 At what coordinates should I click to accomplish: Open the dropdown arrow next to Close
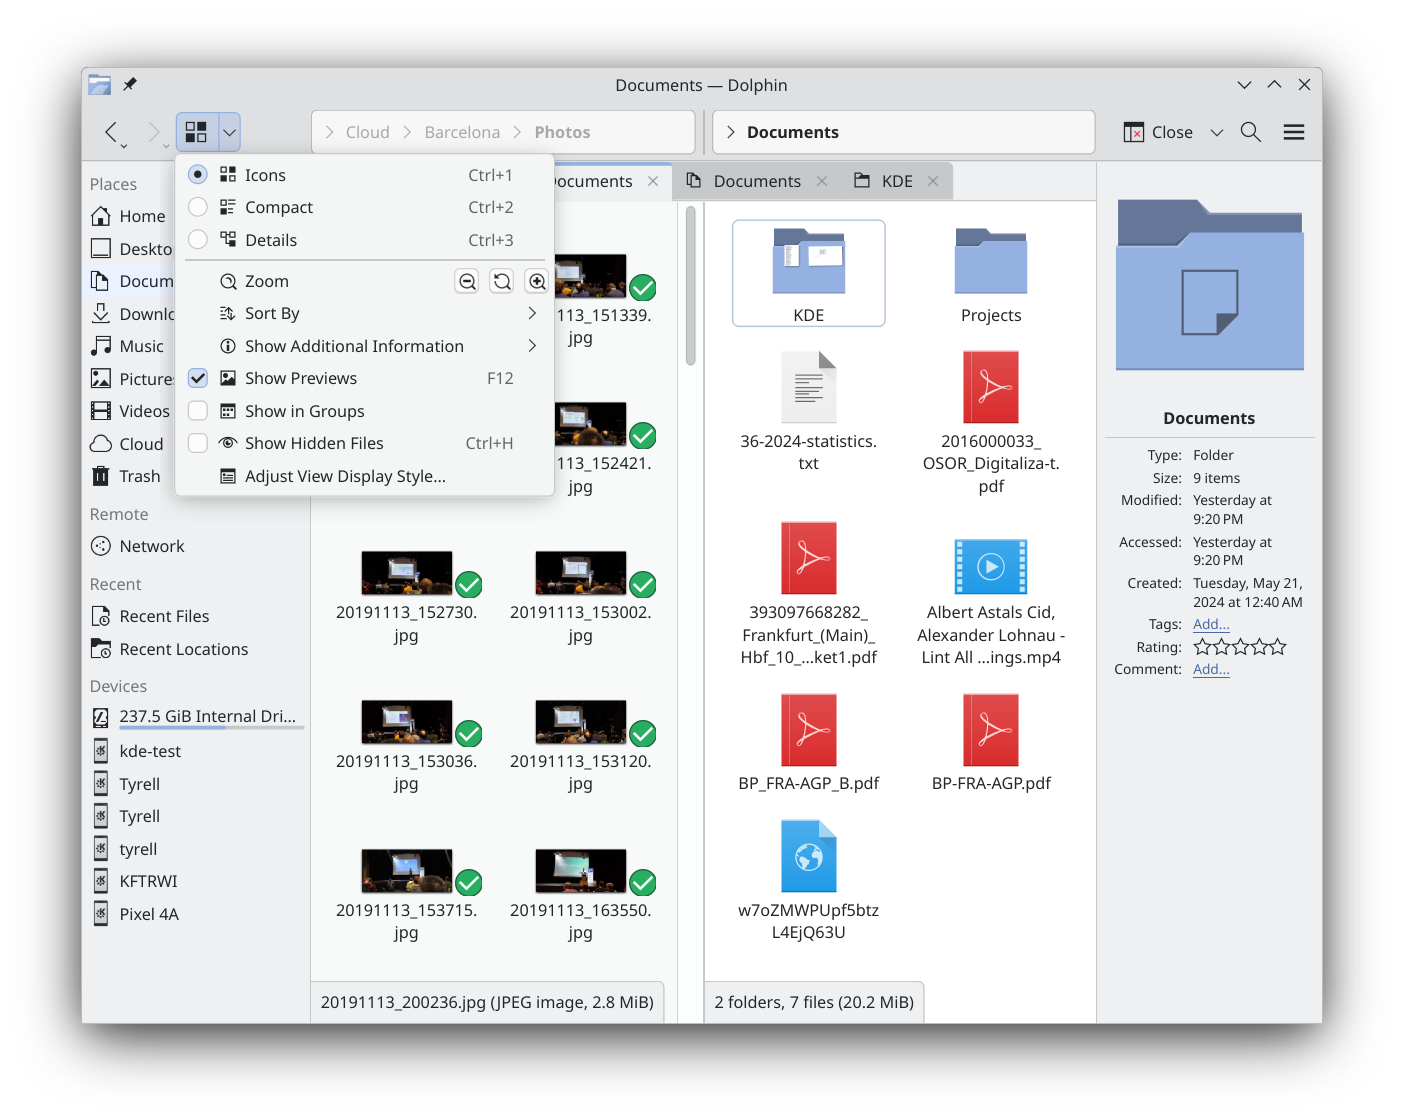click(1217, 132)
